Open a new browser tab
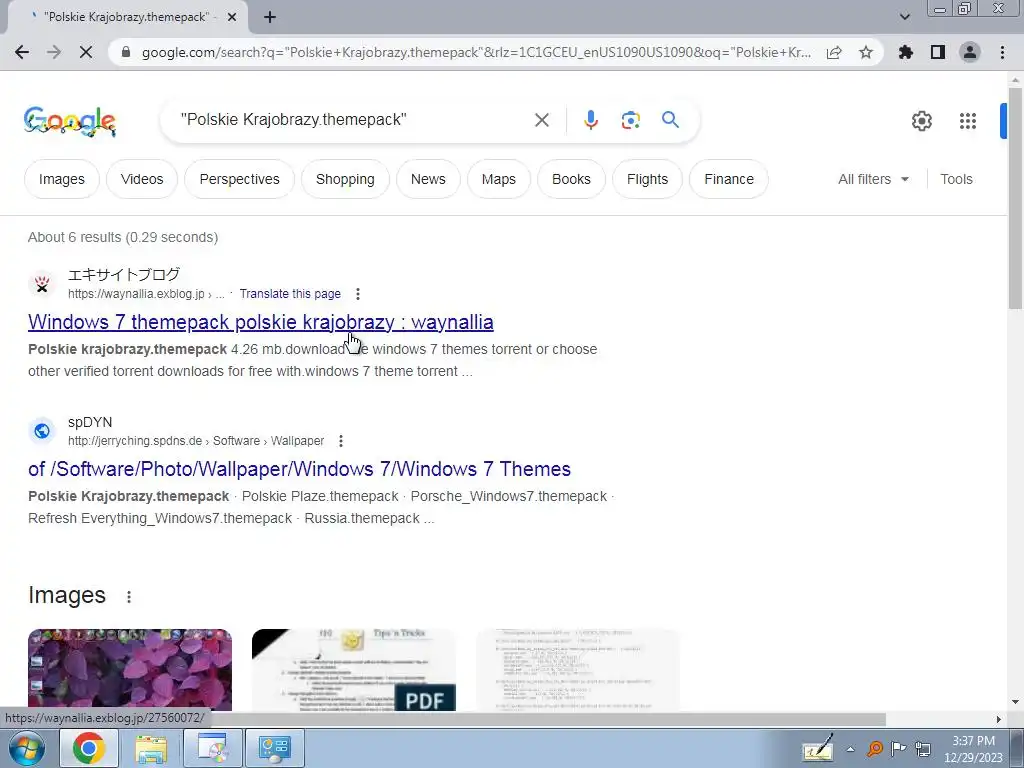Image resolution: width=1024 pixels, height=768 pixels. point(270,17)
